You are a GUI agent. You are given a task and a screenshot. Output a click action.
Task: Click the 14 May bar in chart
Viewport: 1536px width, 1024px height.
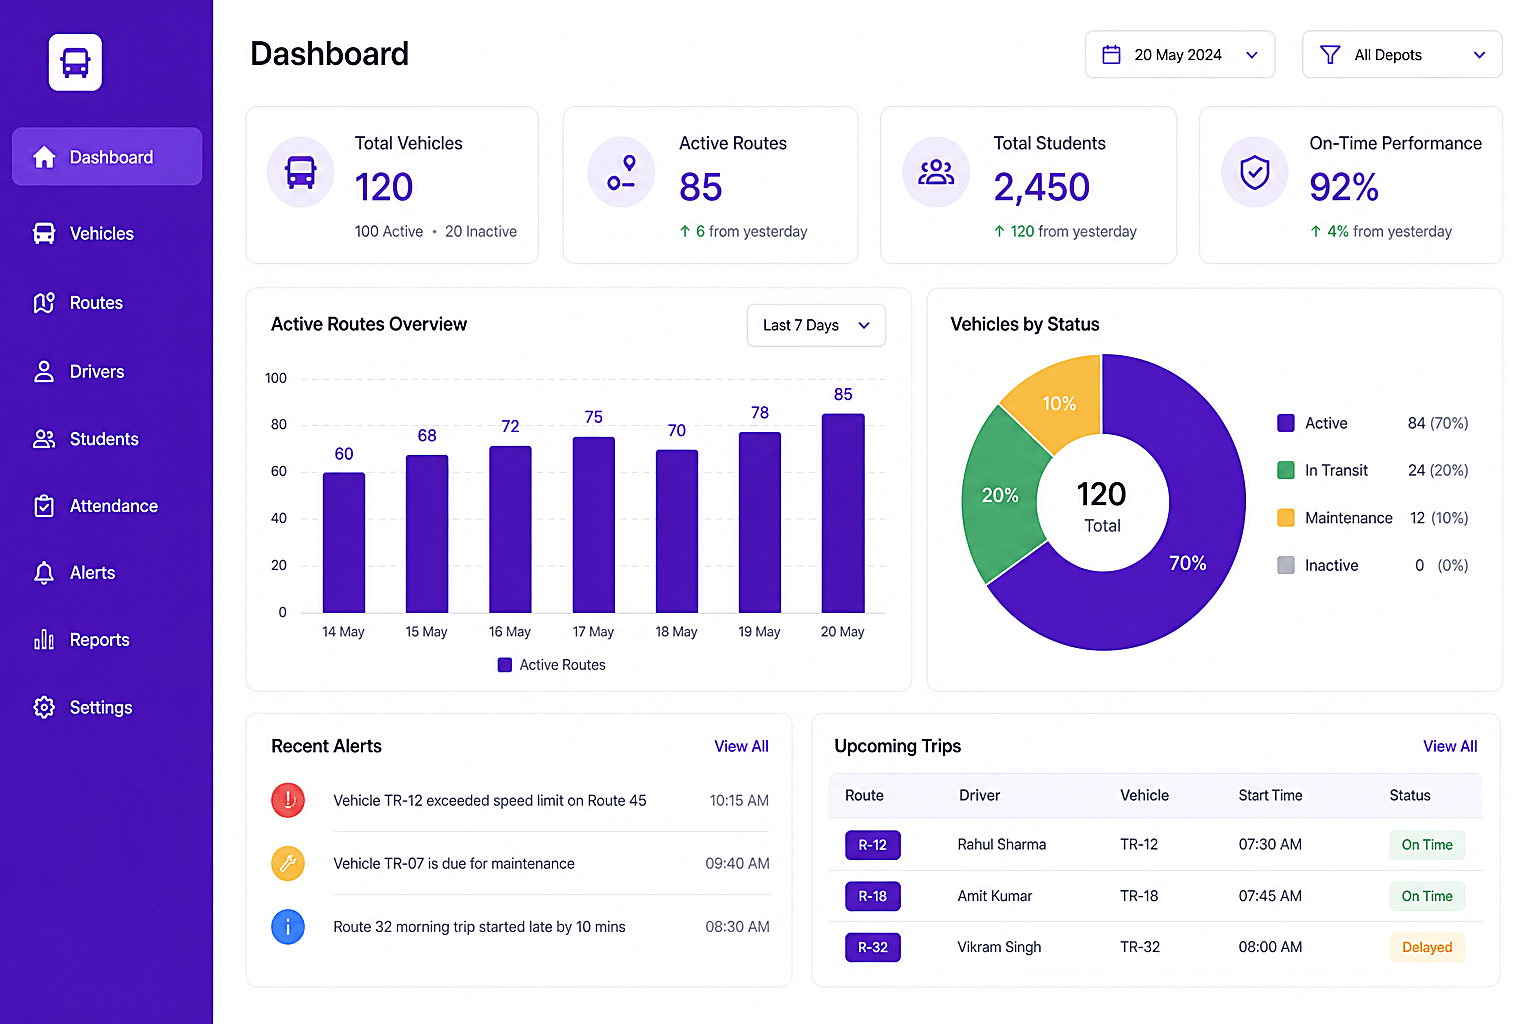pyautogui.click(x=344, y=542)
